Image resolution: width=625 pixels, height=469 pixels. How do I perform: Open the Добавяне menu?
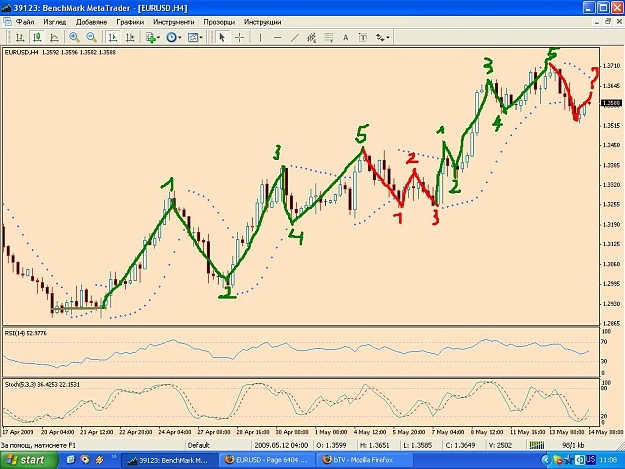pyautogui.click(x=91, y=22)
